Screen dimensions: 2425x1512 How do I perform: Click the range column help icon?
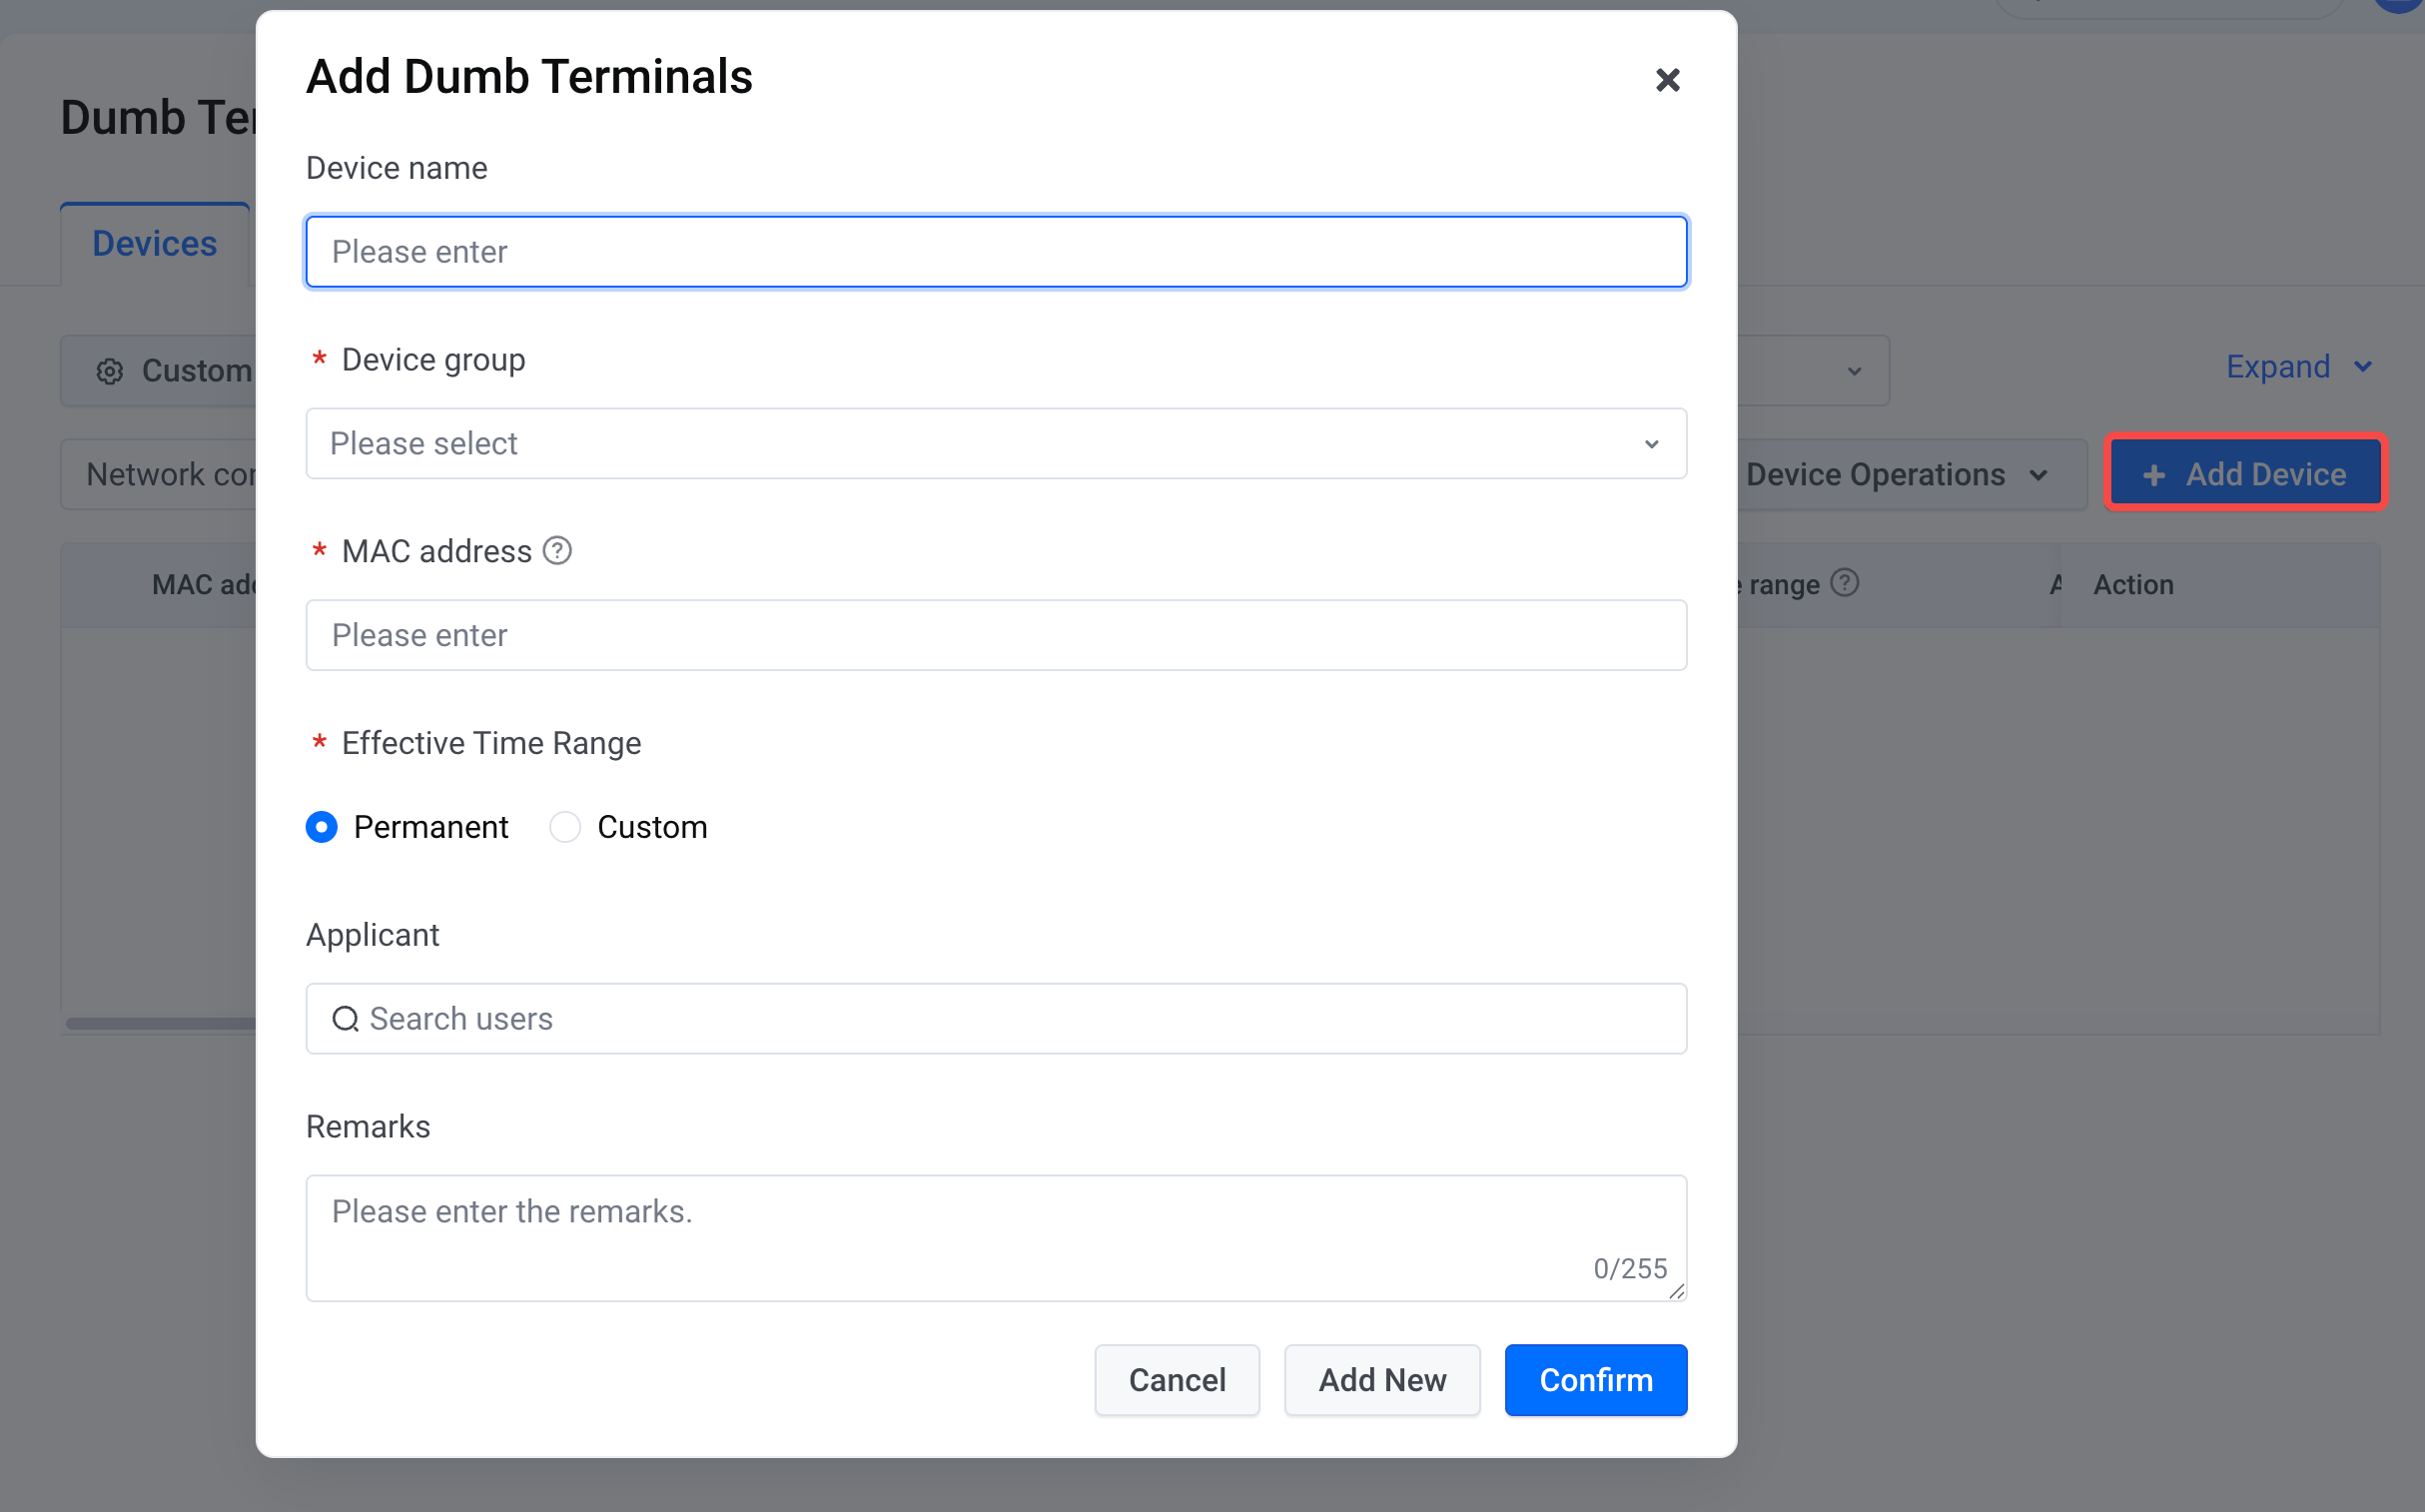[x=1844, y=583]
